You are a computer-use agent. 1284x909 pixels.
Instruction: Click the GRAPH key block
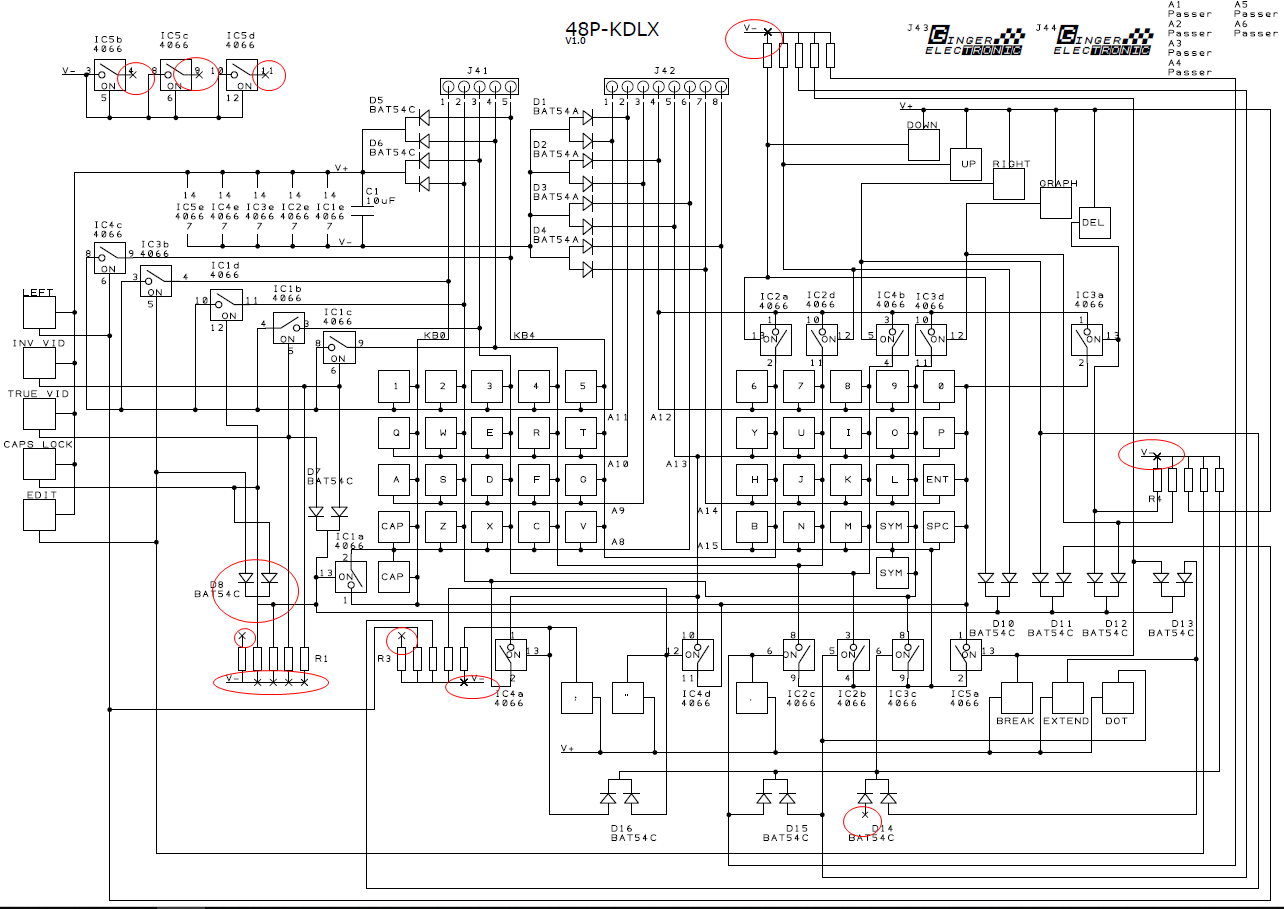(x=1056, y=203)
